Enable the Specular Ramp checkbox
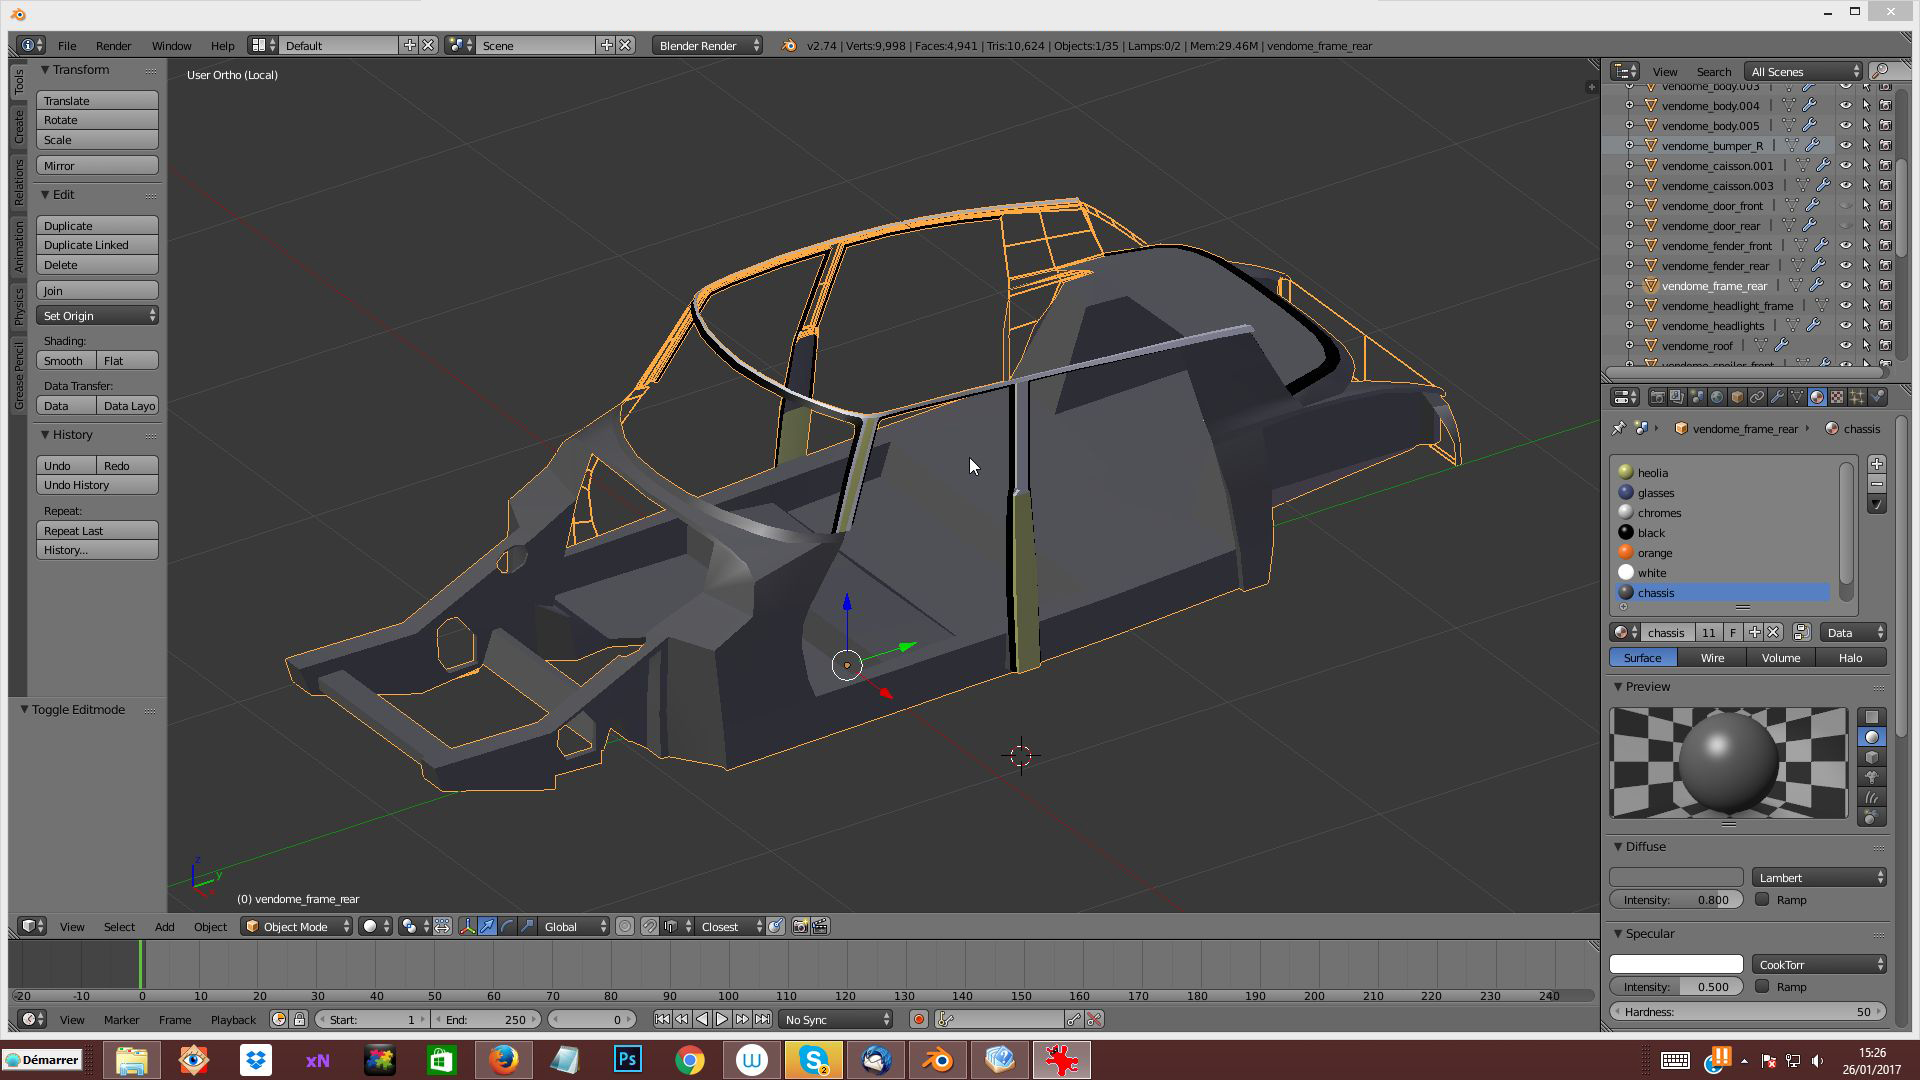The width and height of the screenshot is (1920, 1080). point(1762,986)
